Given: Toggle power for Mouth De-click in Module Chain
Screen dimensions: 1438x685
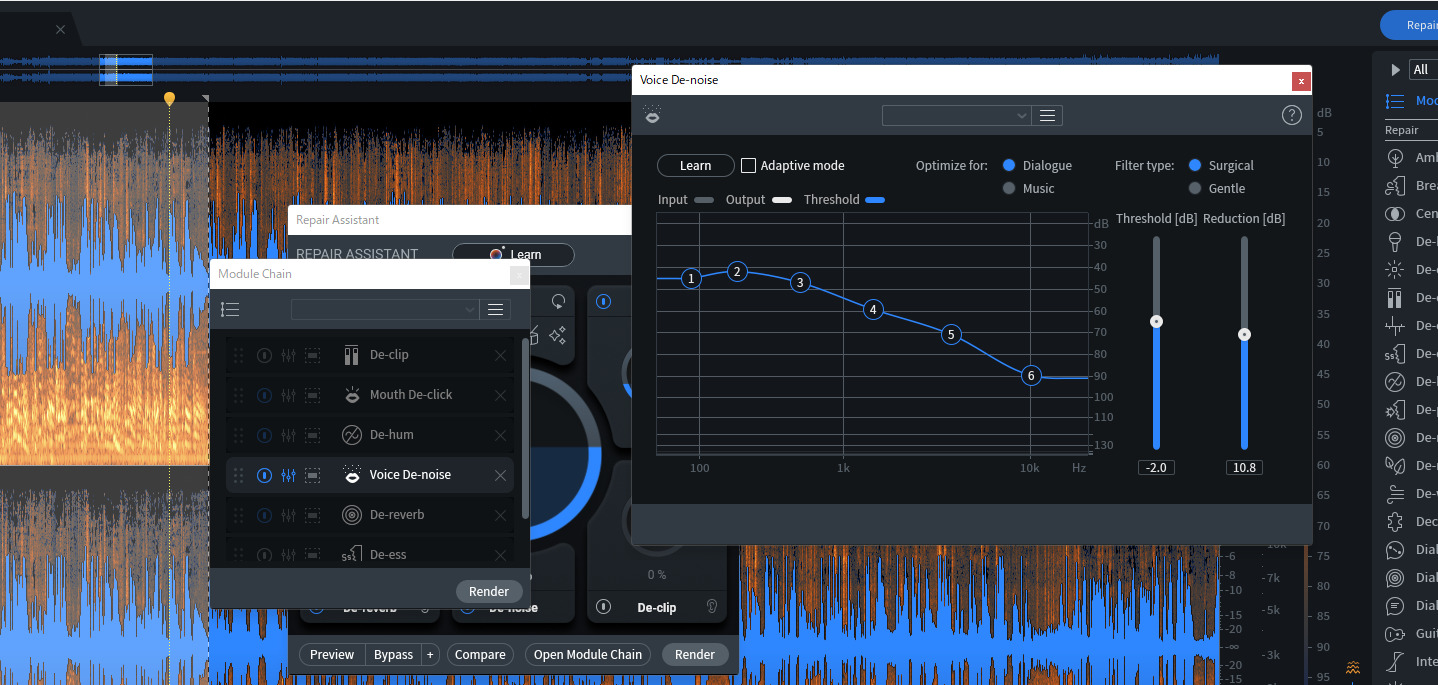Looking at the screenshot, I should coord(264,395).
